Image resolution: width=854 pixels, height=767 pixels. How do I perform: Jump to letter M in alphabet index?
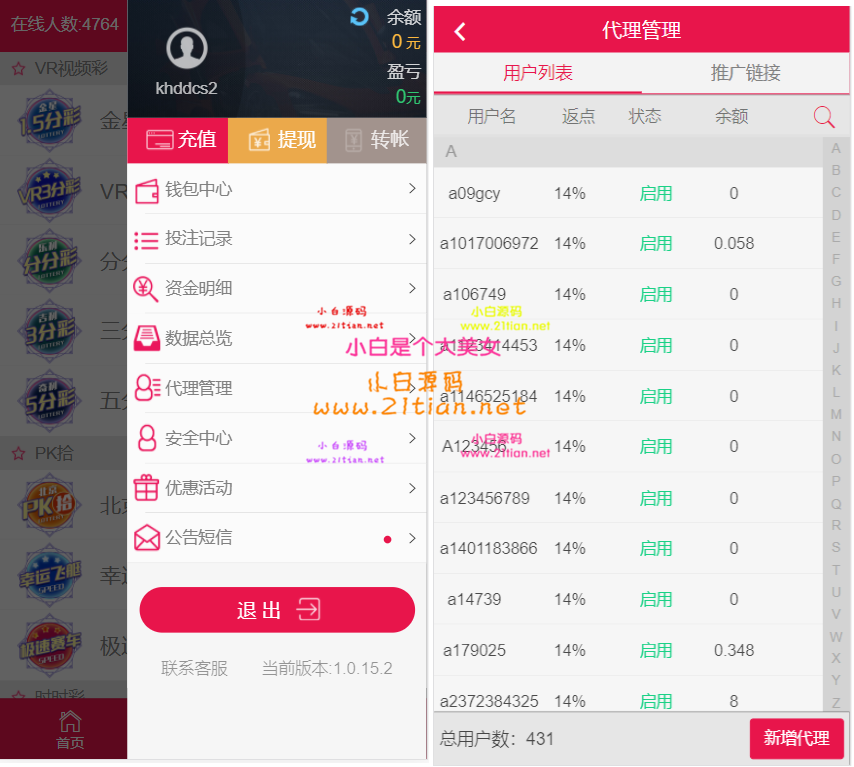pyautogui.click(x=836, y=415)
